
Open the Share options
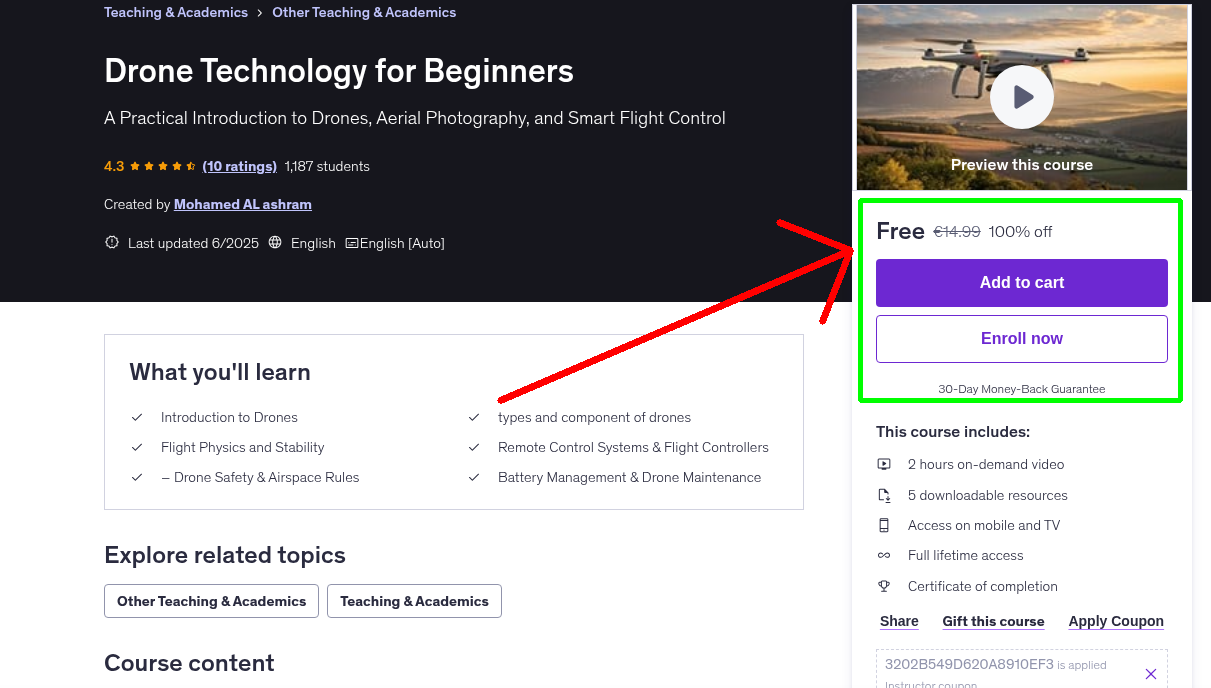(898, 621)
